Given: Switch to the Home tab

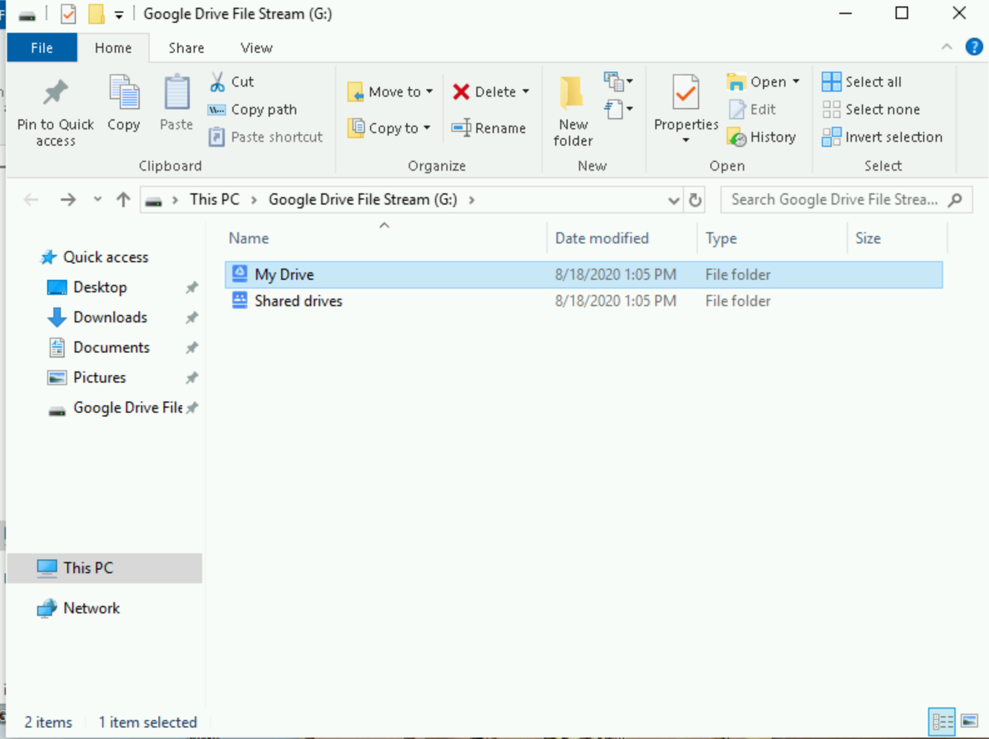Looking at the screenshot, I should (x=114, y=48).
